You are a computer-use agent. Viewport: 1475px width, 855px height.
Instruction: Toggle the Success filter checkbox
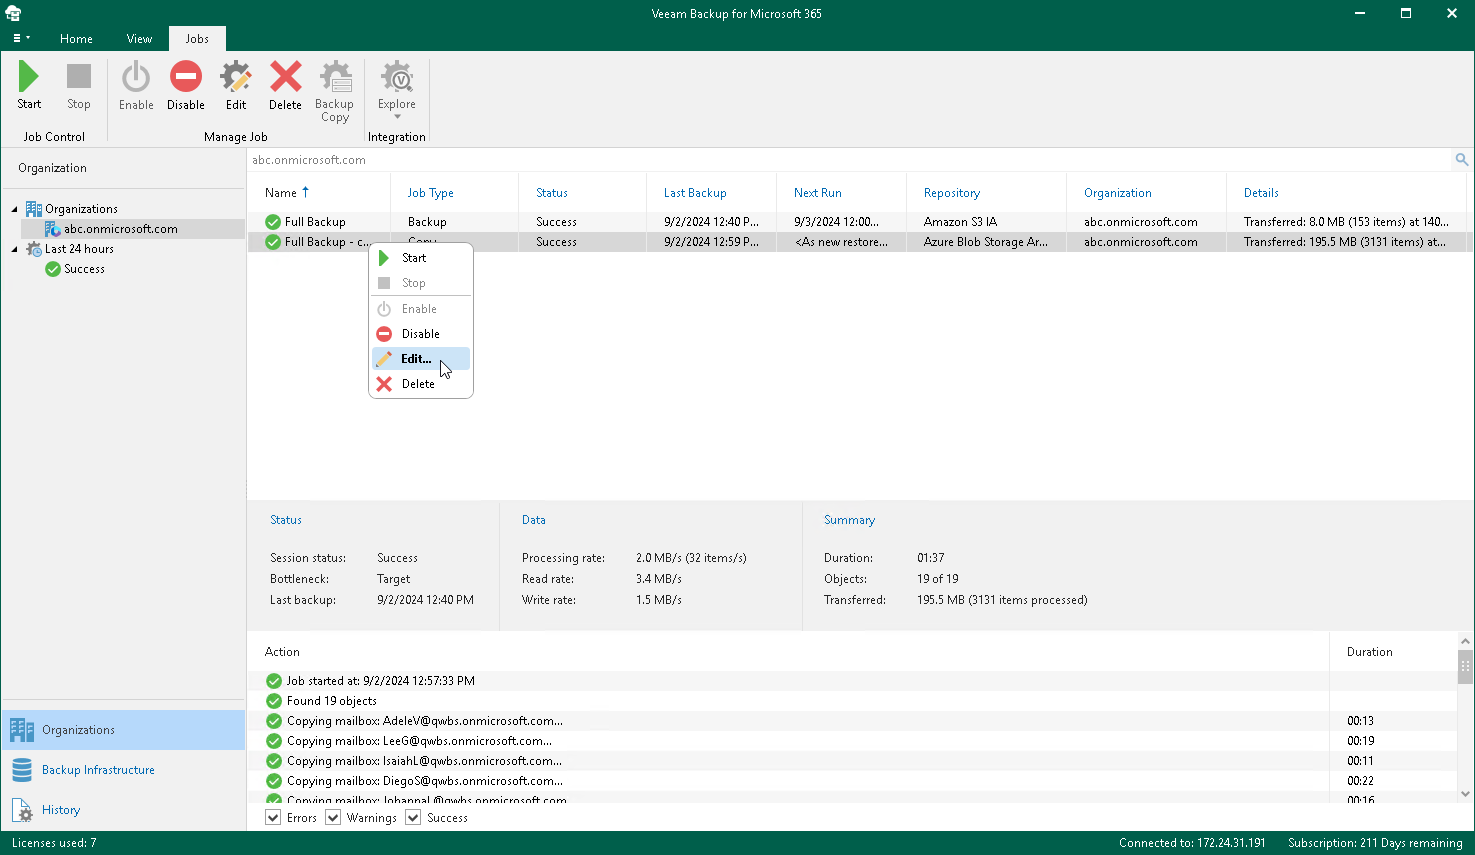point(413,818)
